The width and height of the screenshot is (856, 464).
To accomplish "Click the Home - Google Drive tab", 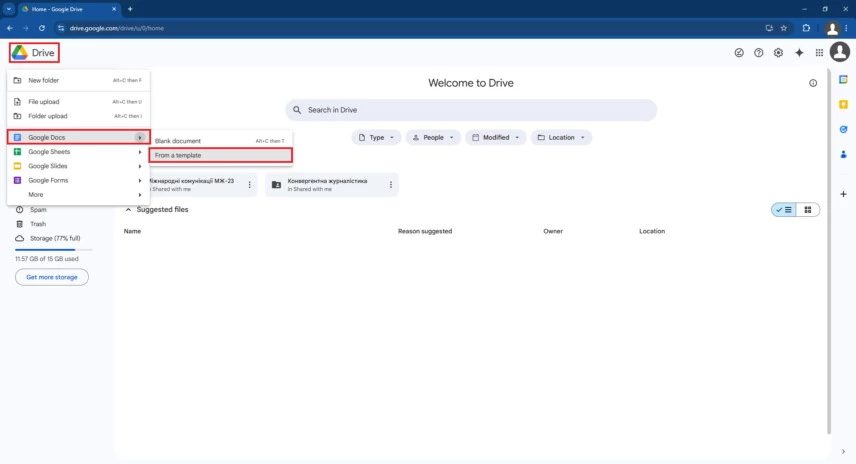I will 70,9.
